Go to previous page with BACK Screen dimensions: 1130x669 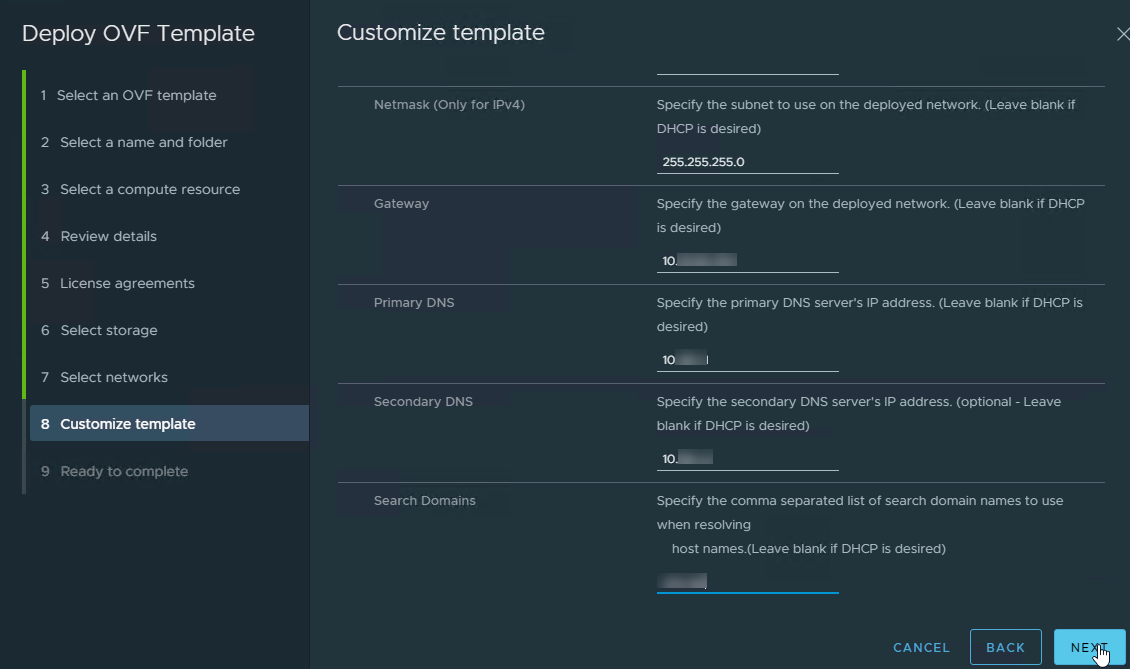point(1005,647)
